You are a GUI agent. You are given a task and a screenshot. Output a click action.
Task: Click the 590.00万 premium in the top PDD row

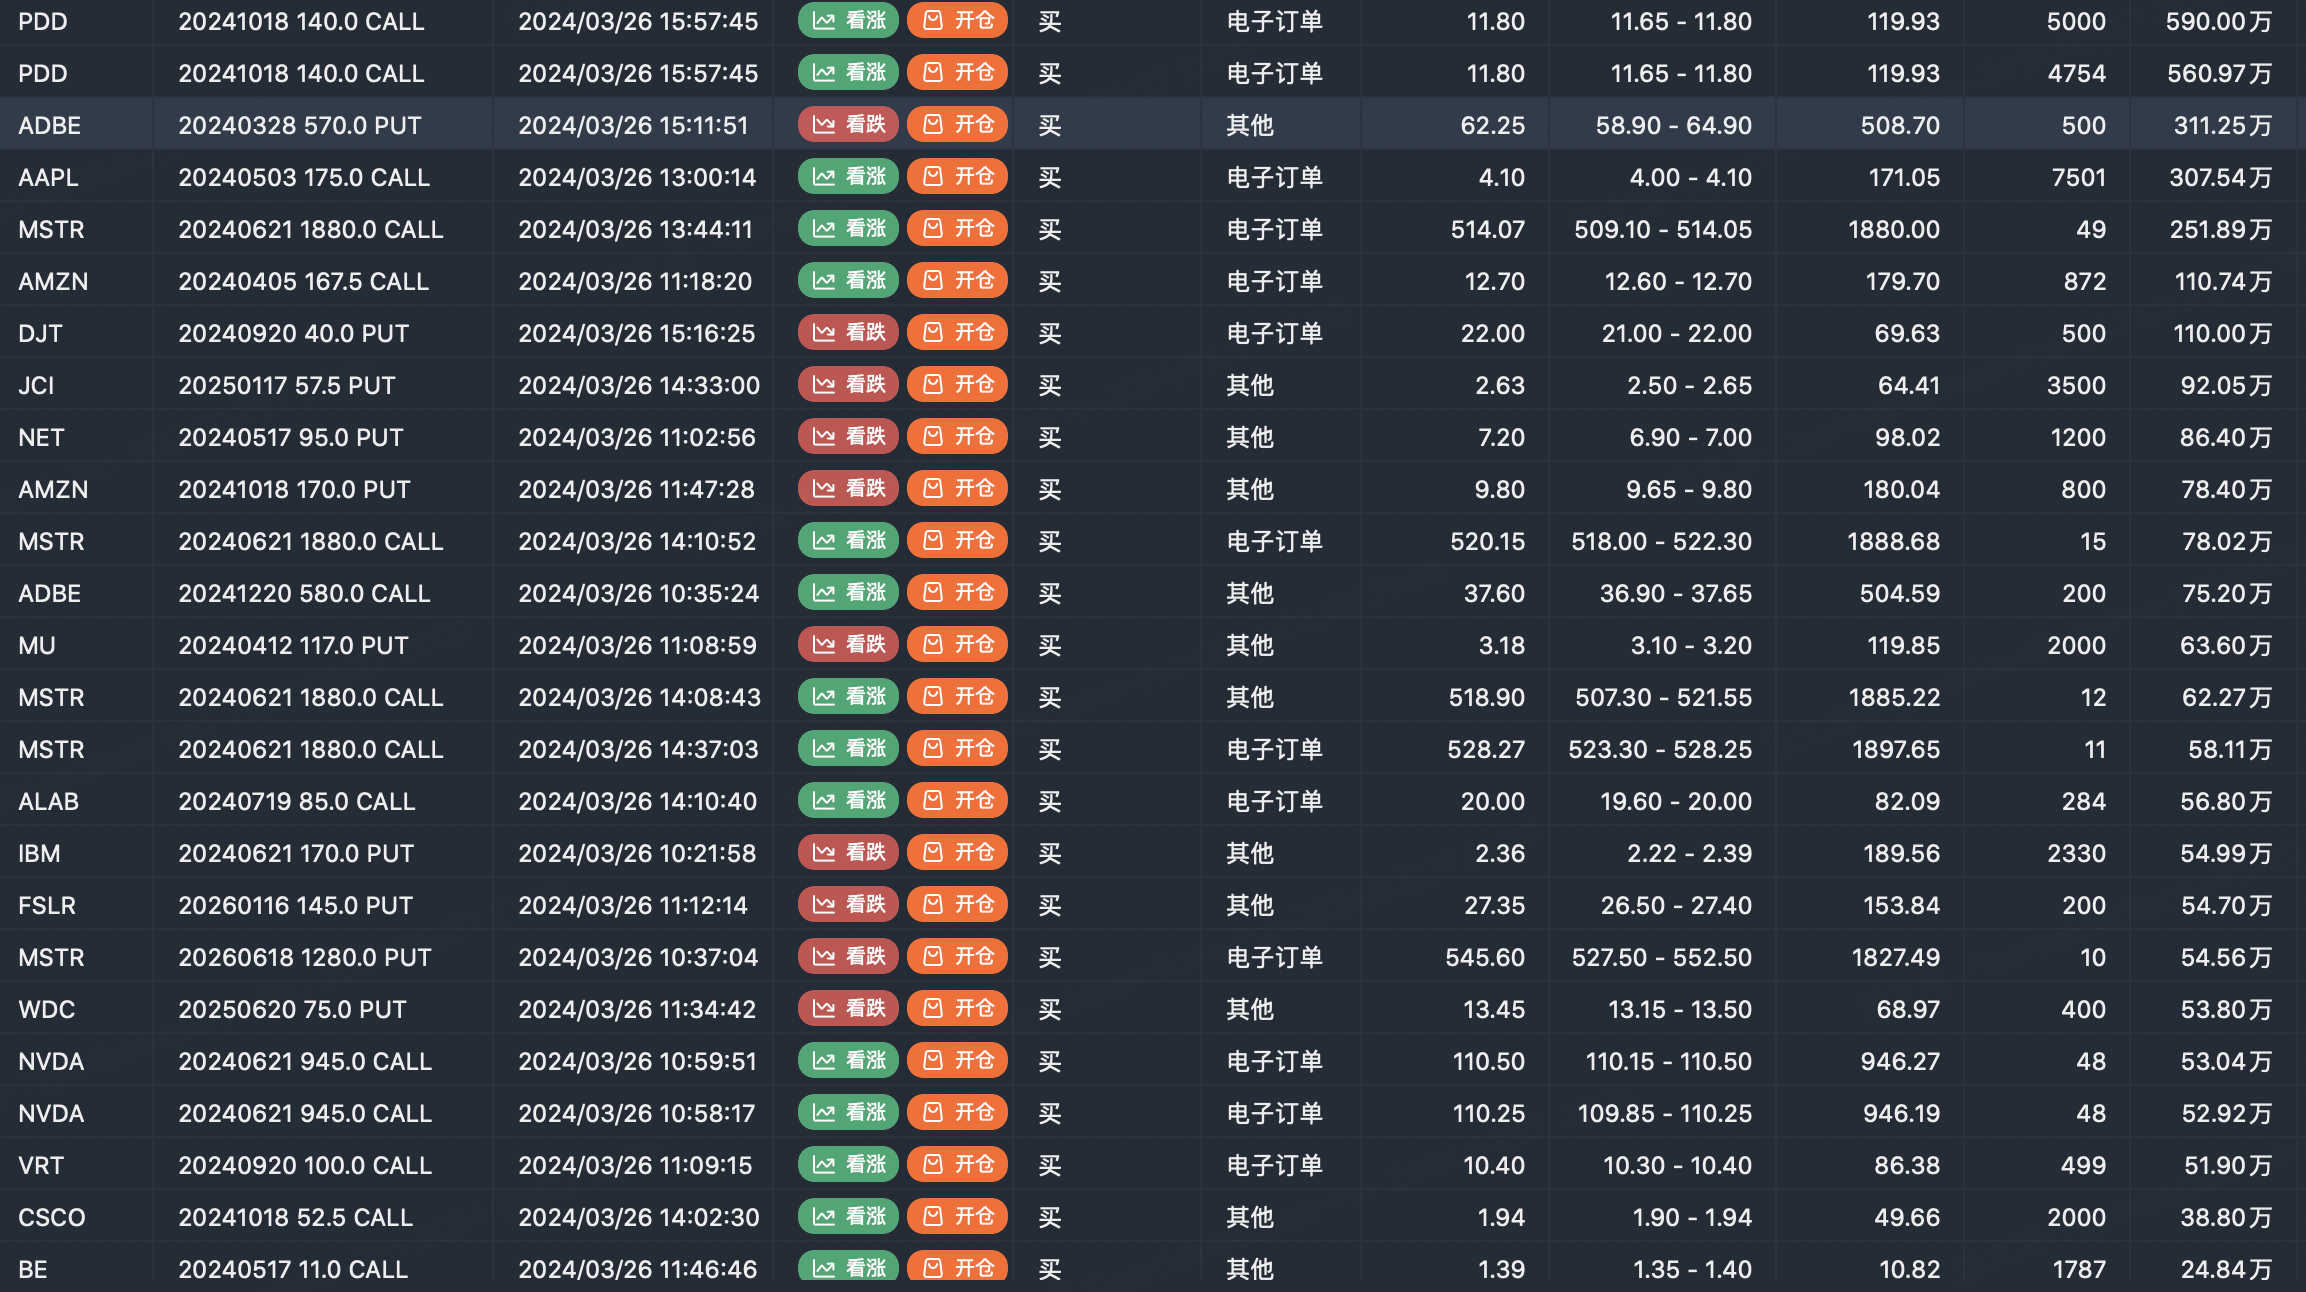2218,21
